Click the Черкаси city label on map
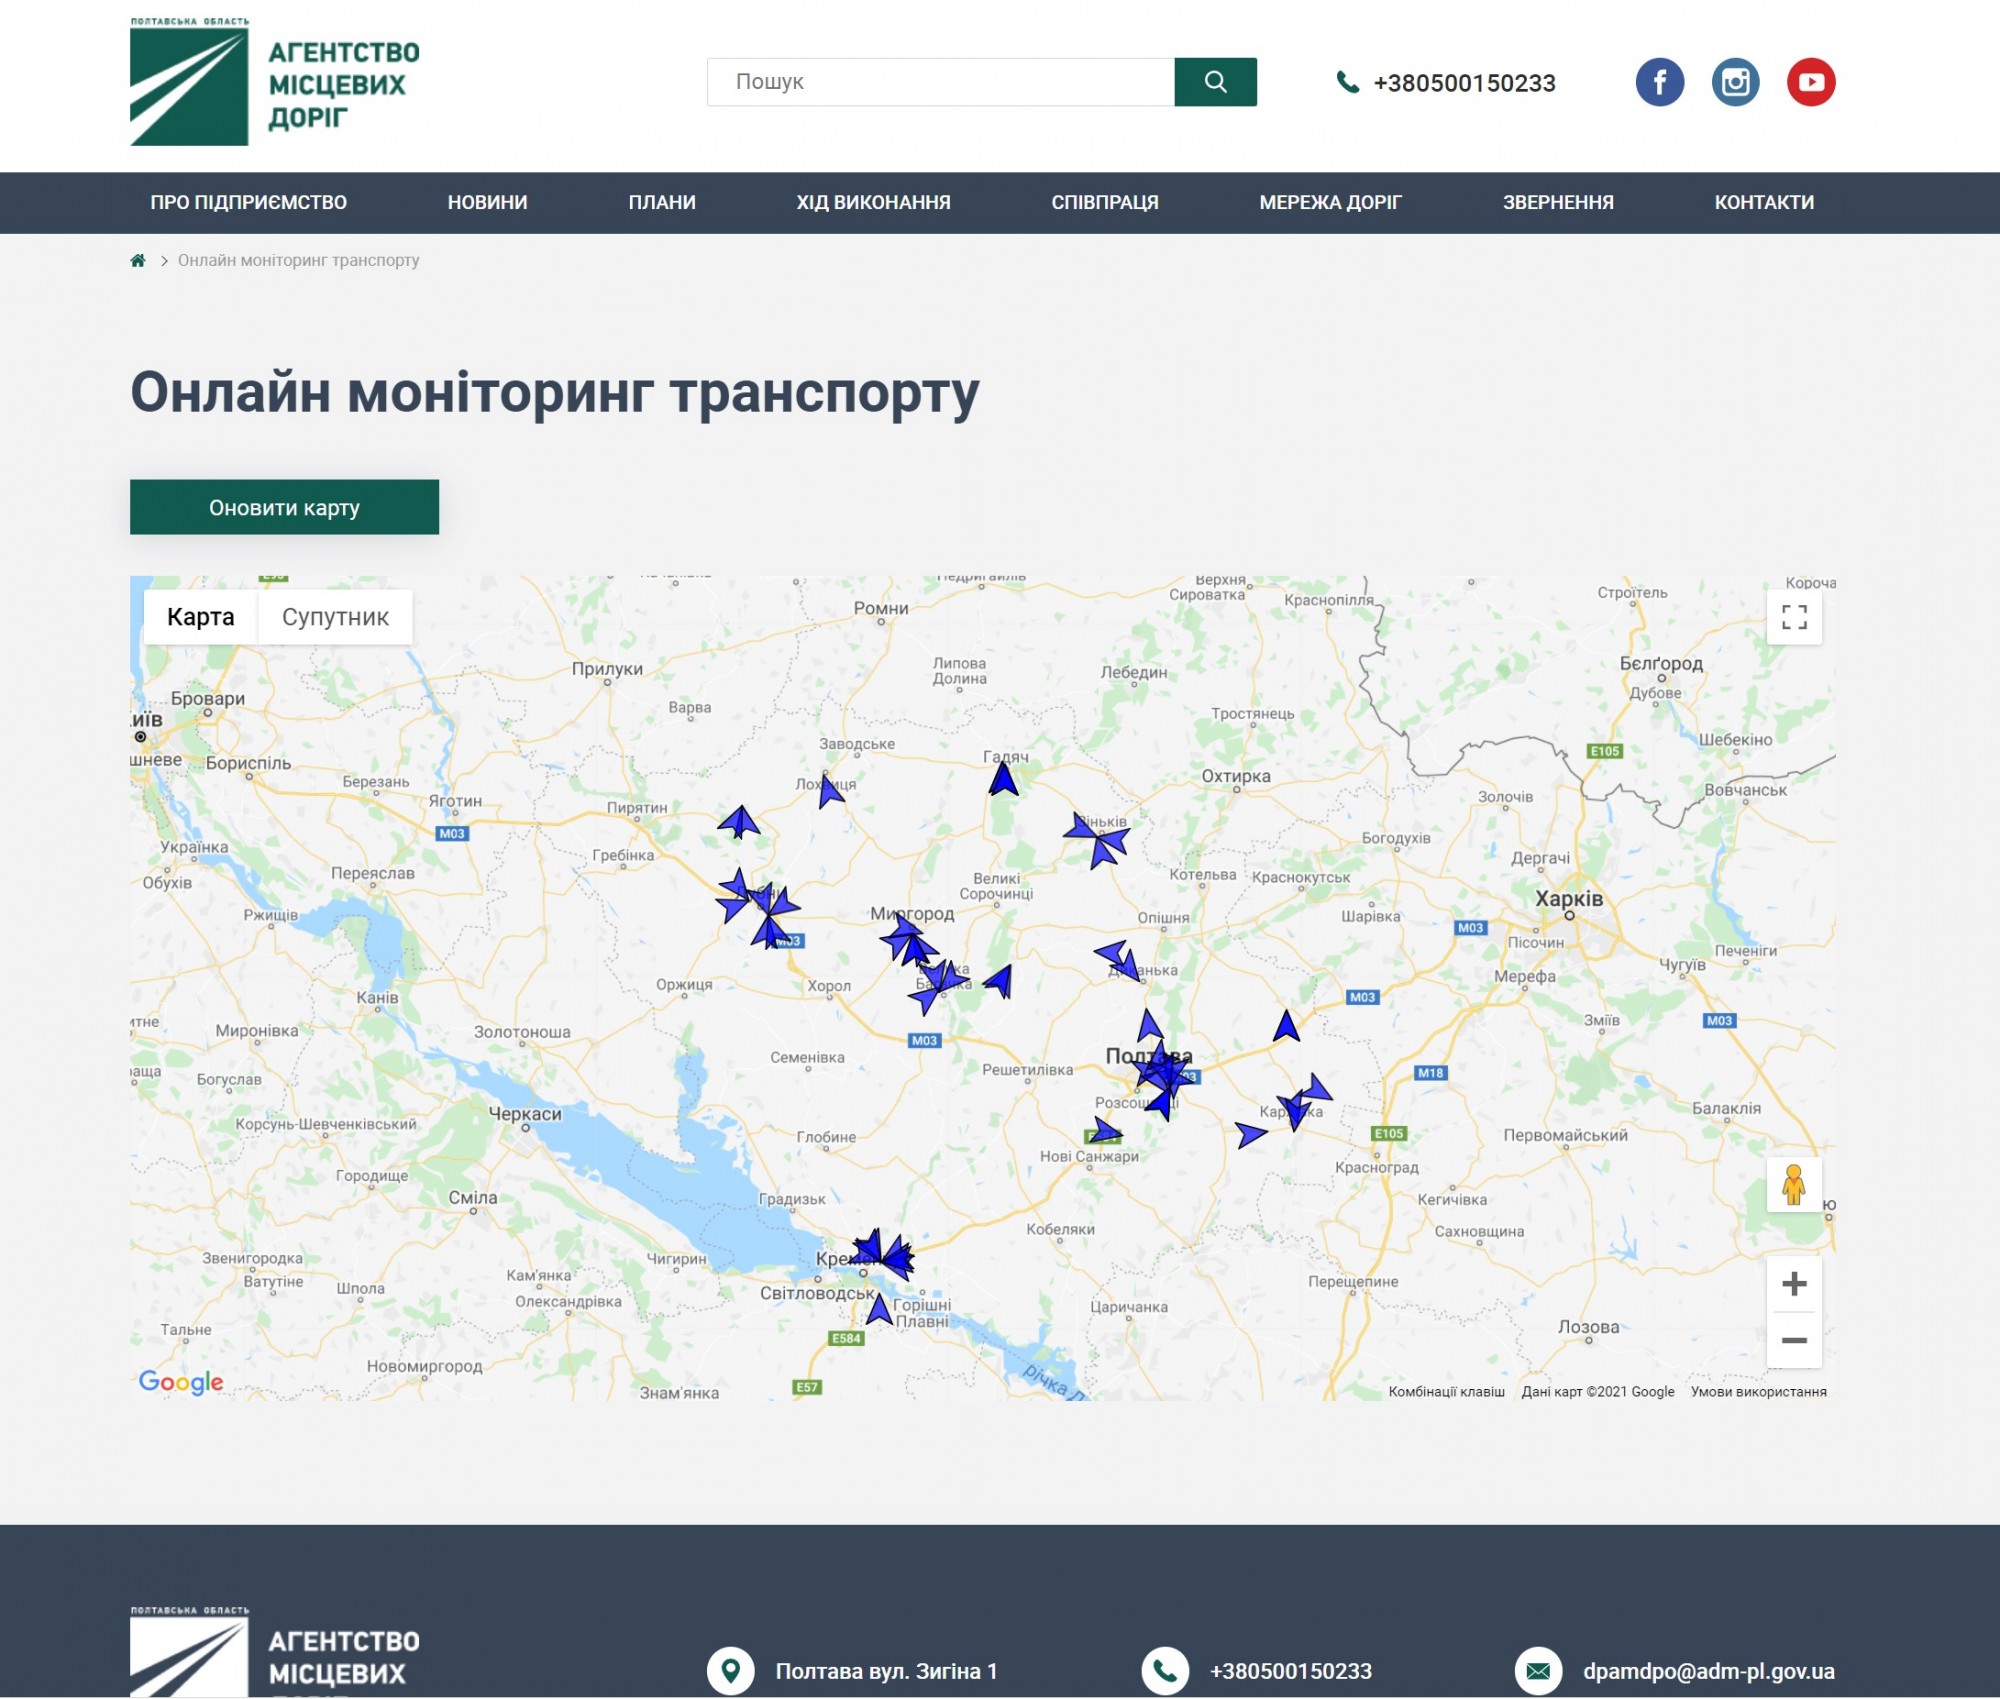 coord(525,1114)
